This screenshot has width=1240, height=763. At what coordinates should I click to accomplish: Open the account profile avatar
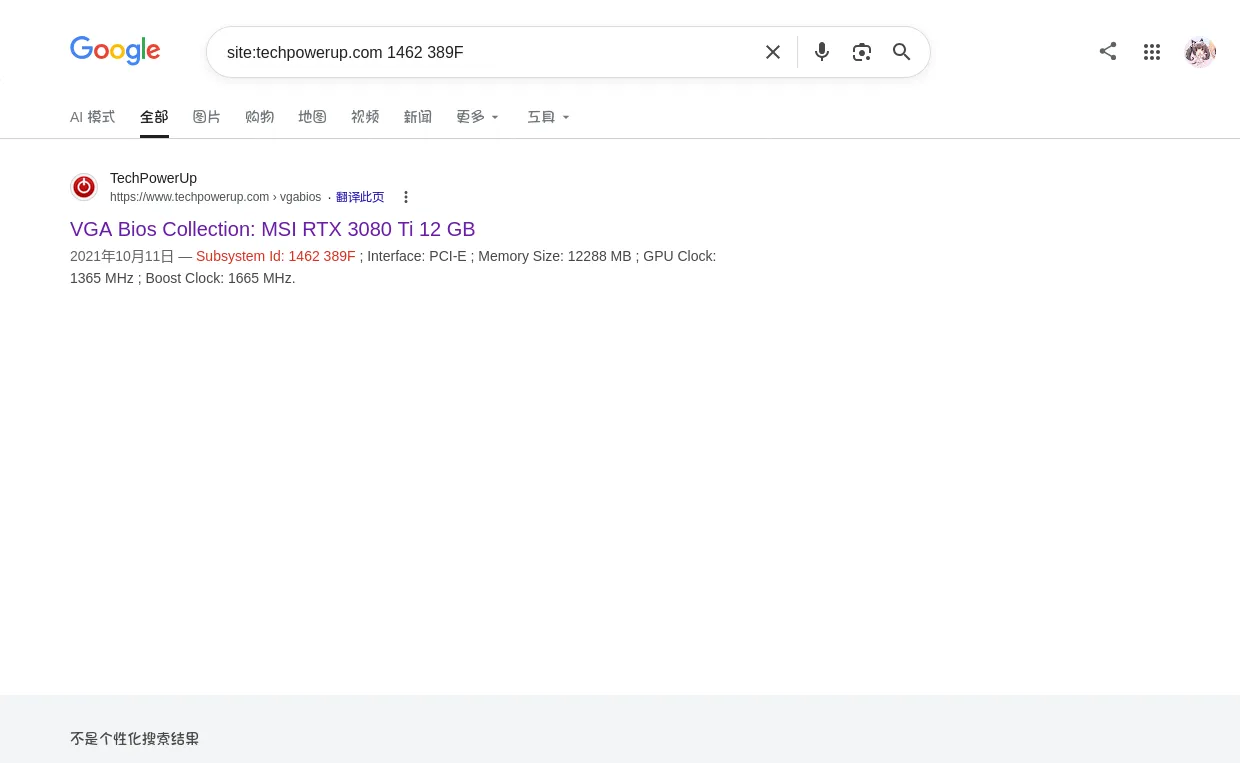point(1200,52)
